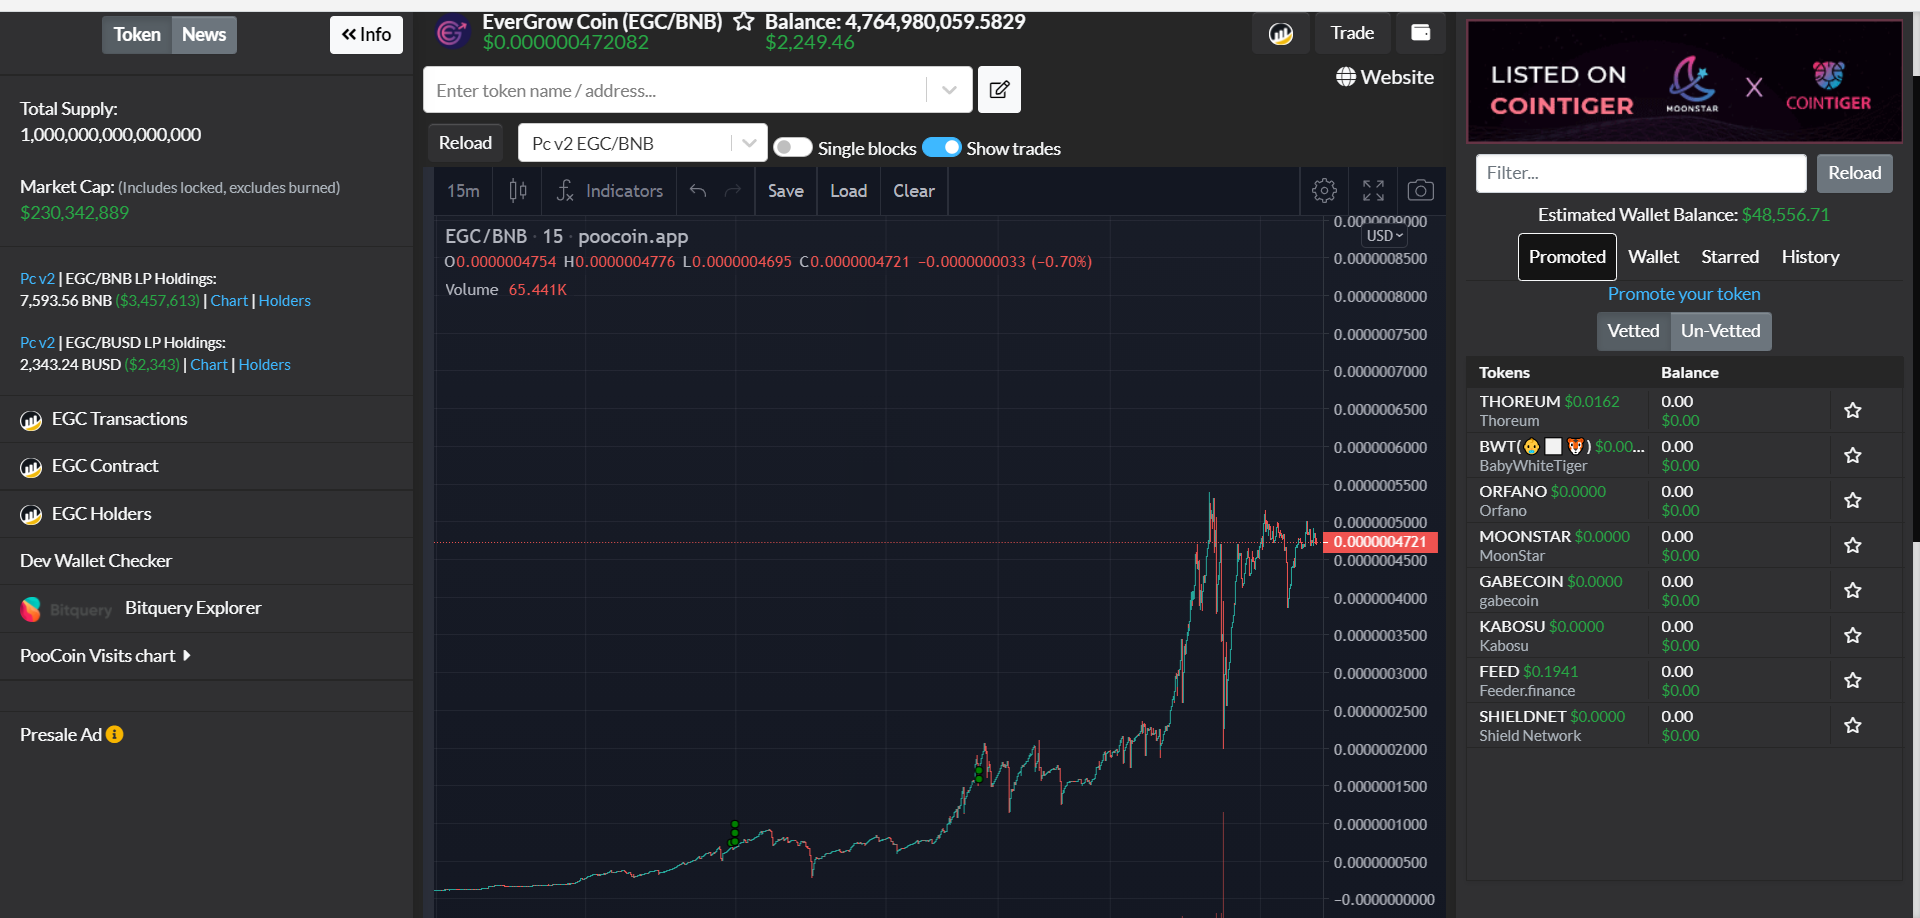This screenshot has height=918, width=1920.
Task: Select the History tab
Action: 1810,257
